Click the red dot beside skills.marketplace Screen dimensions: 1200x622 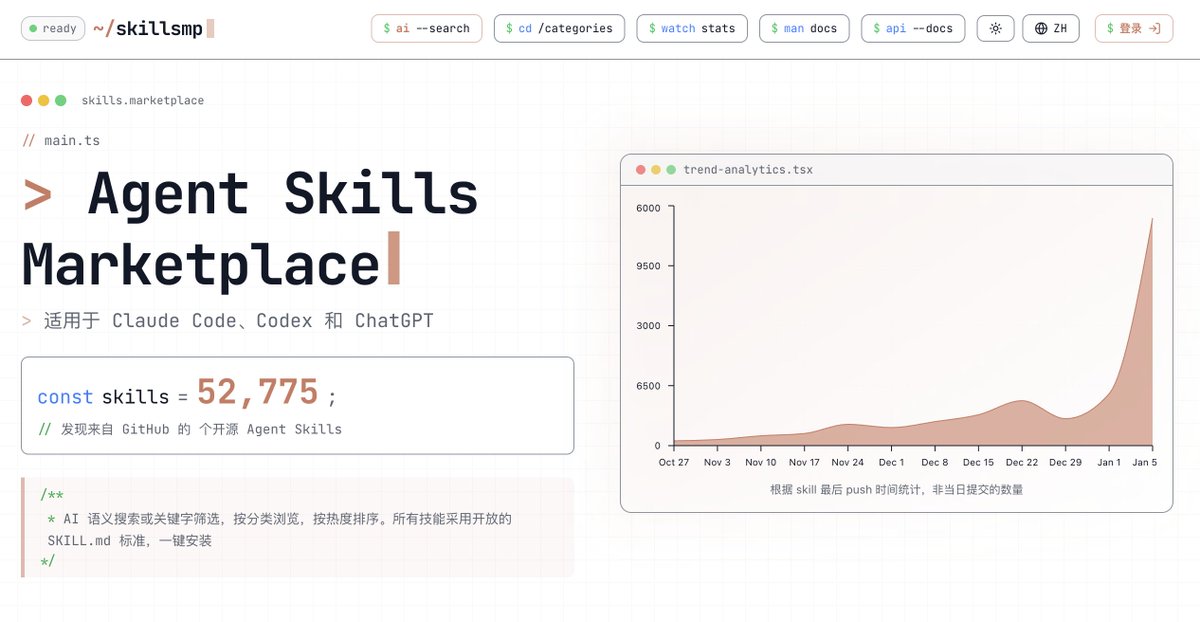click(x=26, y=100)
